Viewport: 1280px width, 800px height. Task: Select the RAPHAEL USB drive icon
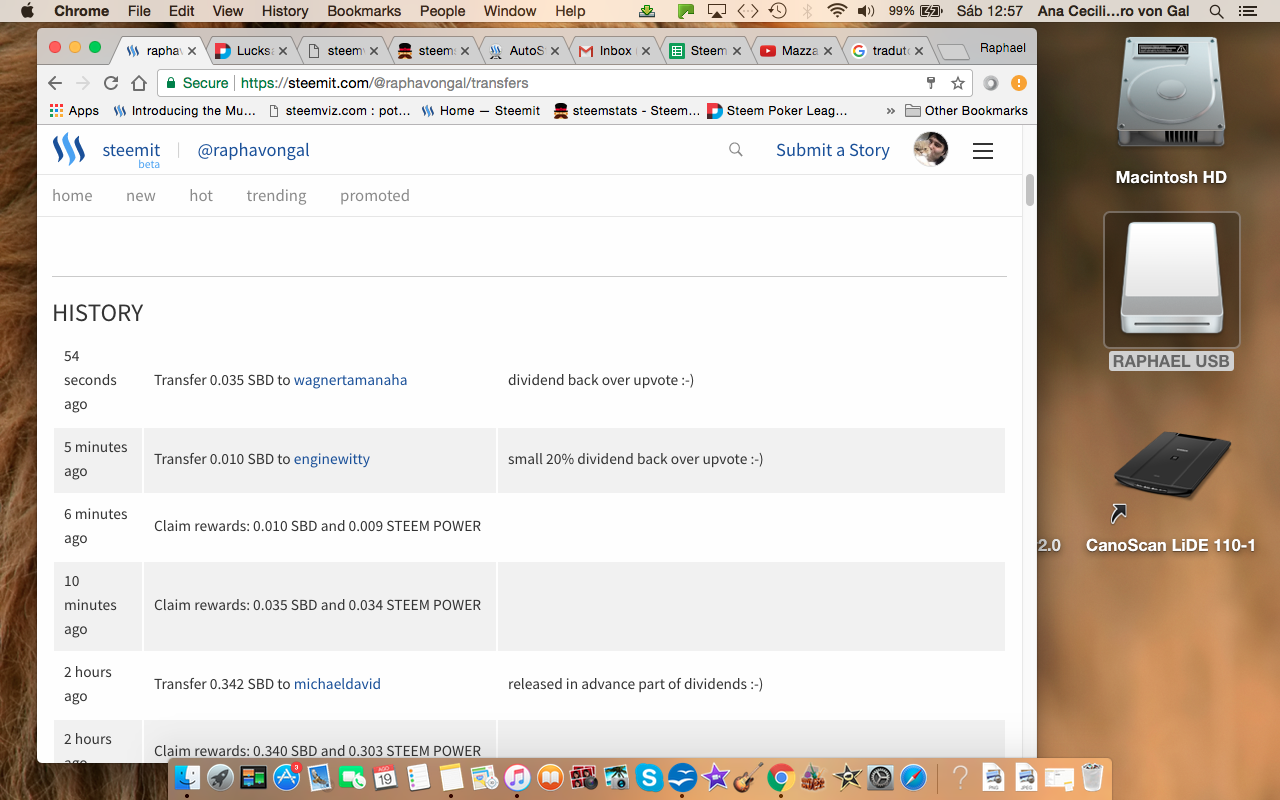click(1171, 279)
